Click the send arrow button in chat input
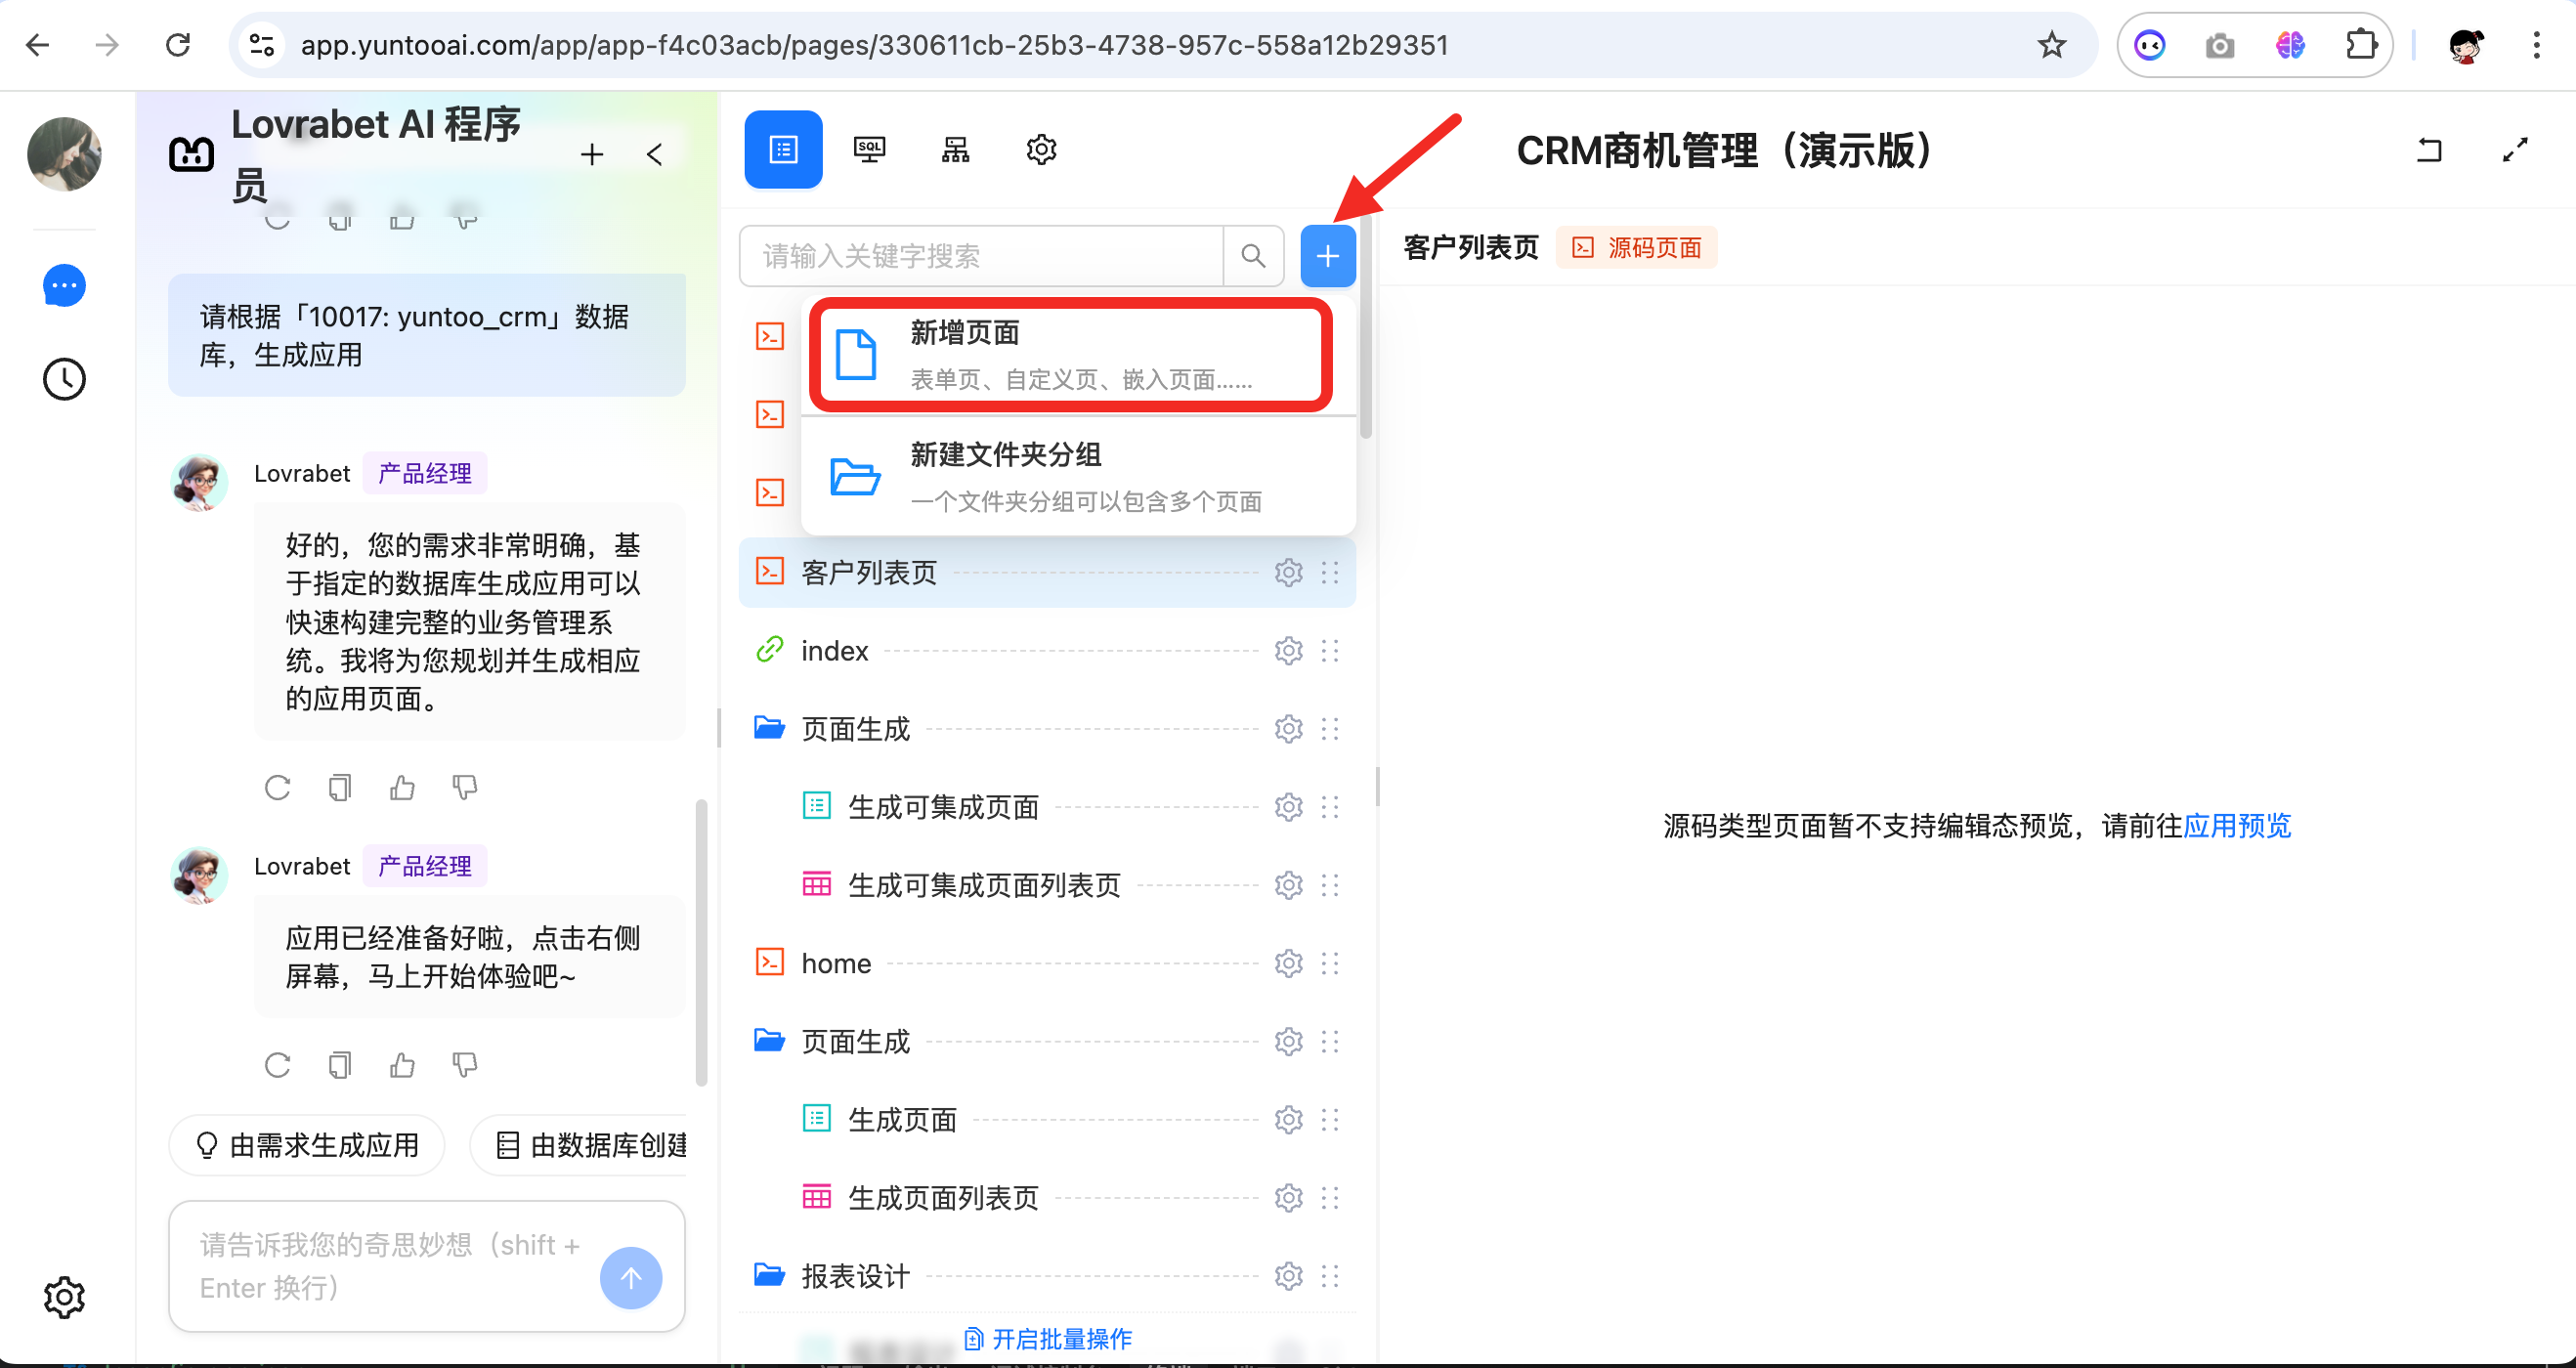 [x=630, y=1277]
